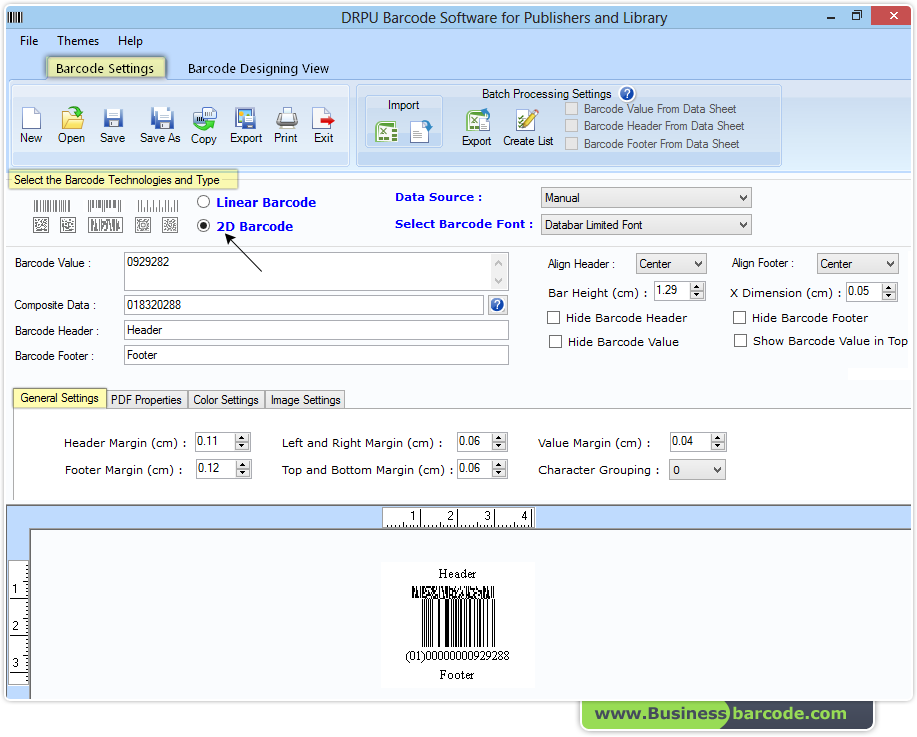
Task: Select the General Settings tab
Action: (60, 398)
